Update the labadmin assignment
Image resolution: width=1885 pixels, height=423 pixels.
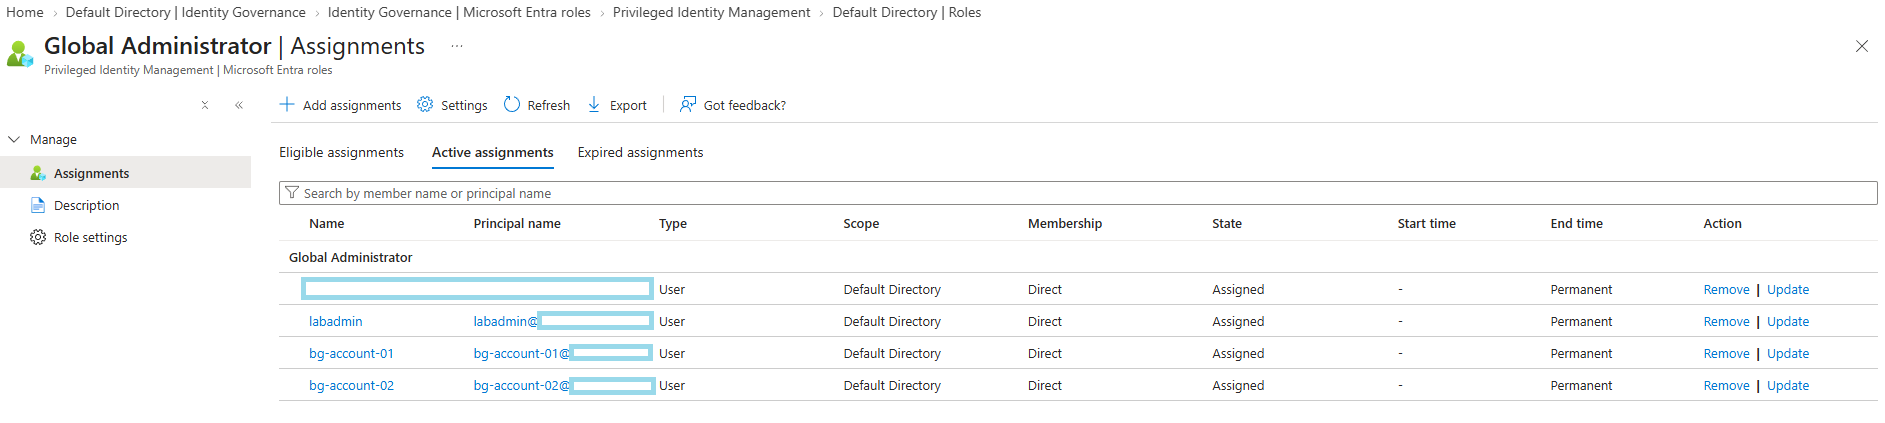coord(1787,321)
